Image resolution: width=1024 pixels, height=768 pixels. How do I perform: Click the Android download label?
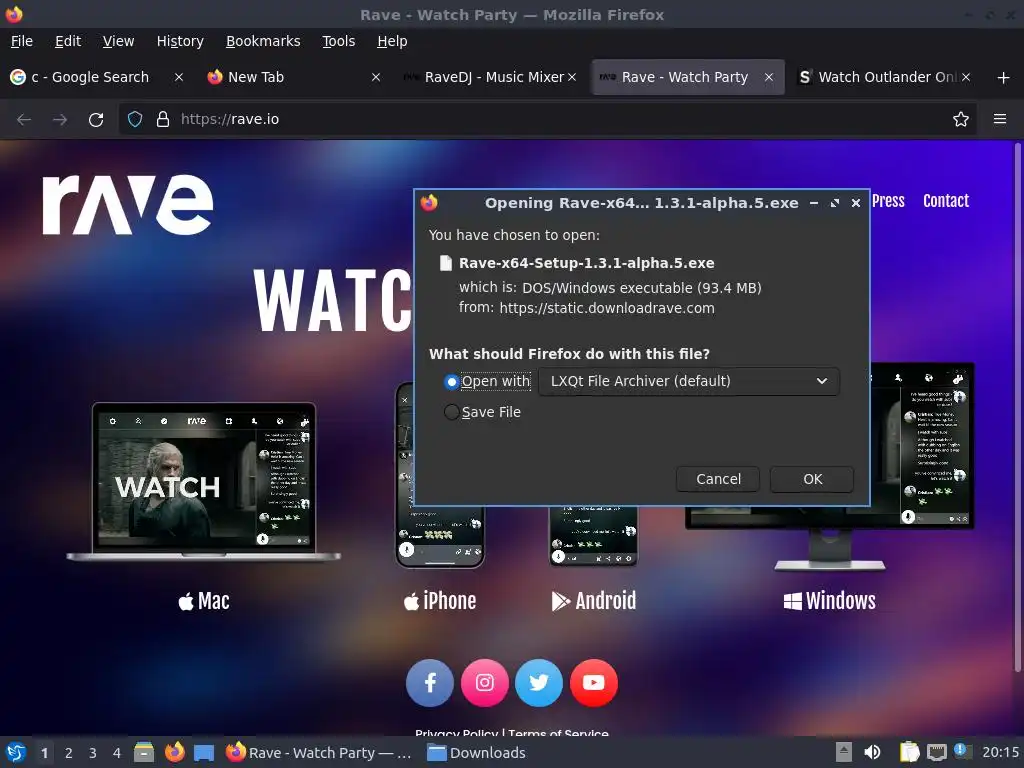[594, 601]
